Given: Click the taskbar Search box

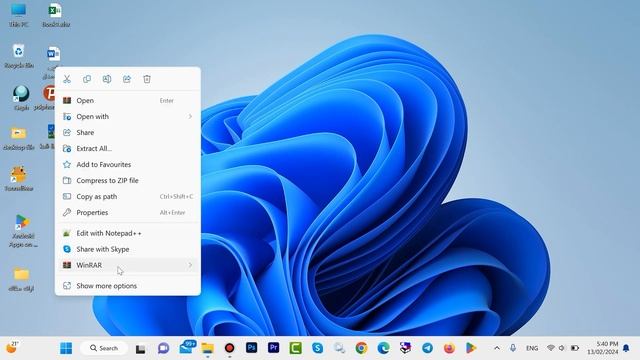Looking at the screenshot, I should (104, 348).
